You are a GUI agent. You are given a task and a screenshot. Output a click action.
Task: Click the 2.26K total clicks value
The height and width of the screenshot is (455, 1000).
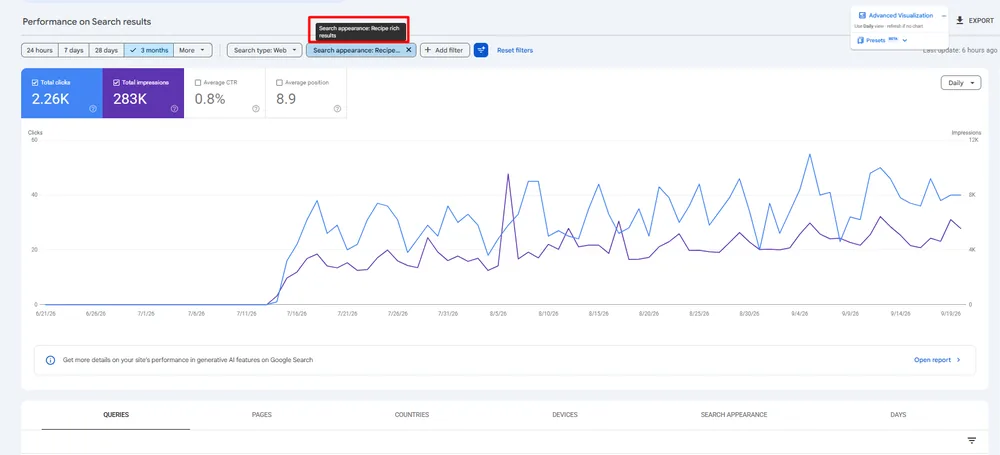point(50,99)
